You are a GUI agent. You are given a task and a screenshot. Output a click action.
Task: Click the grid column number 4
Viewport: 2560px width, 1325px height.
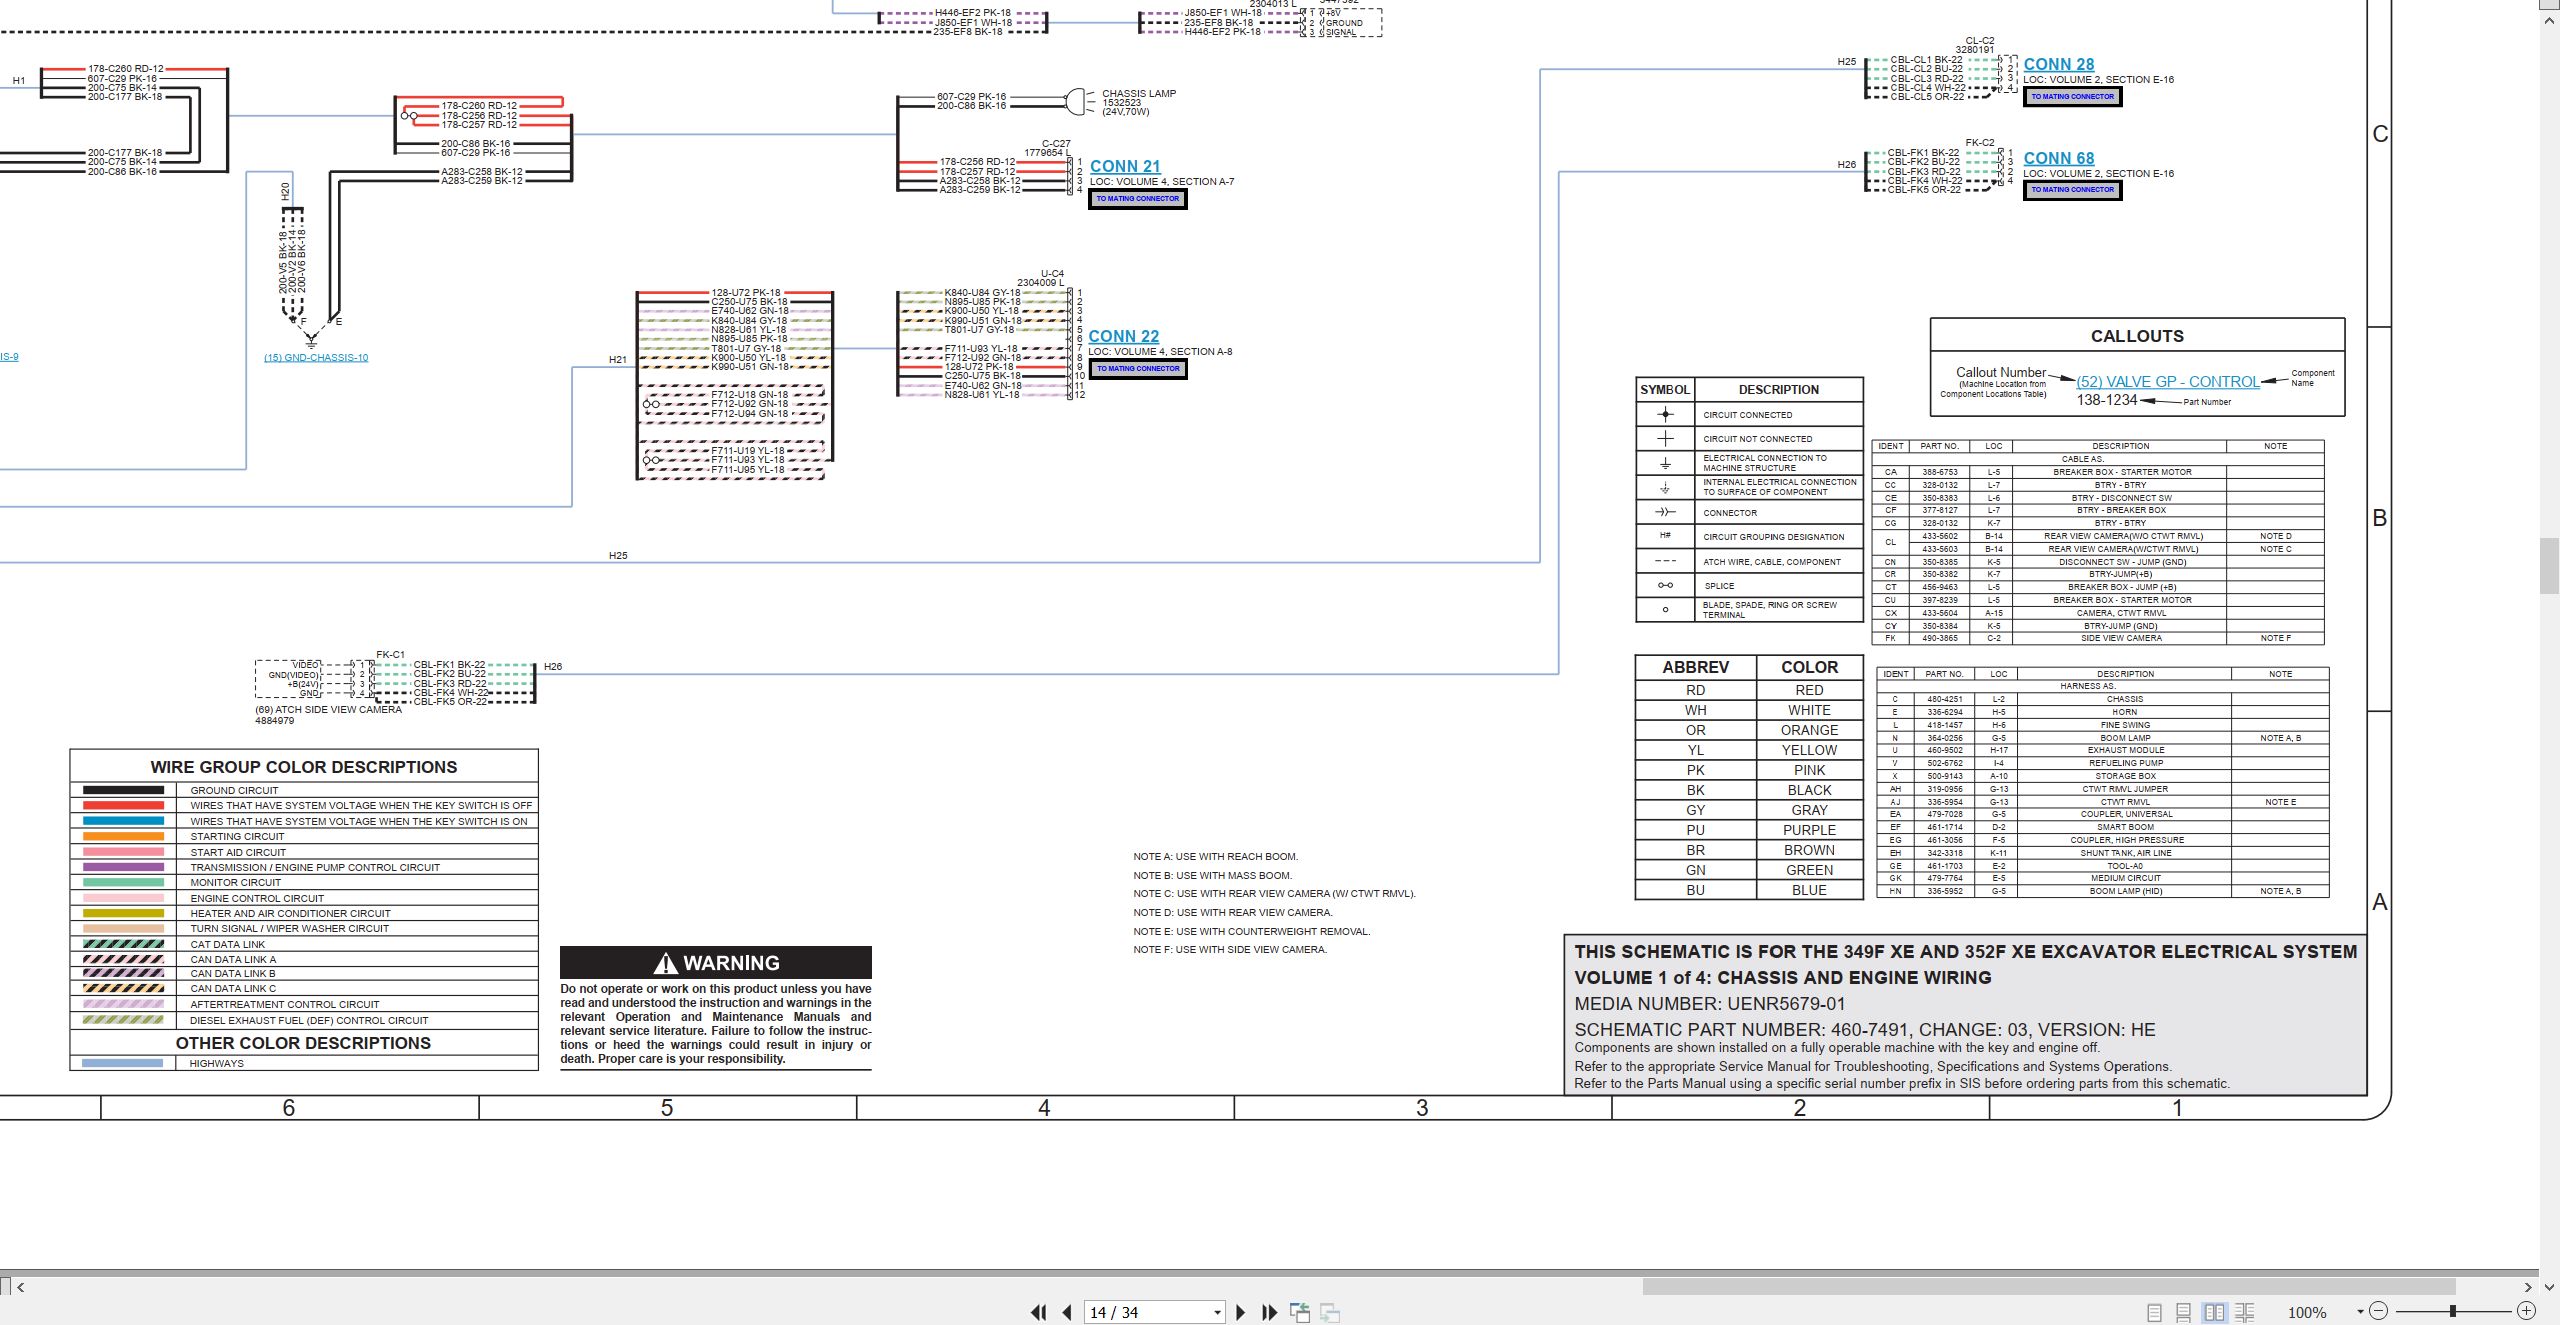pos(1044,1107)
